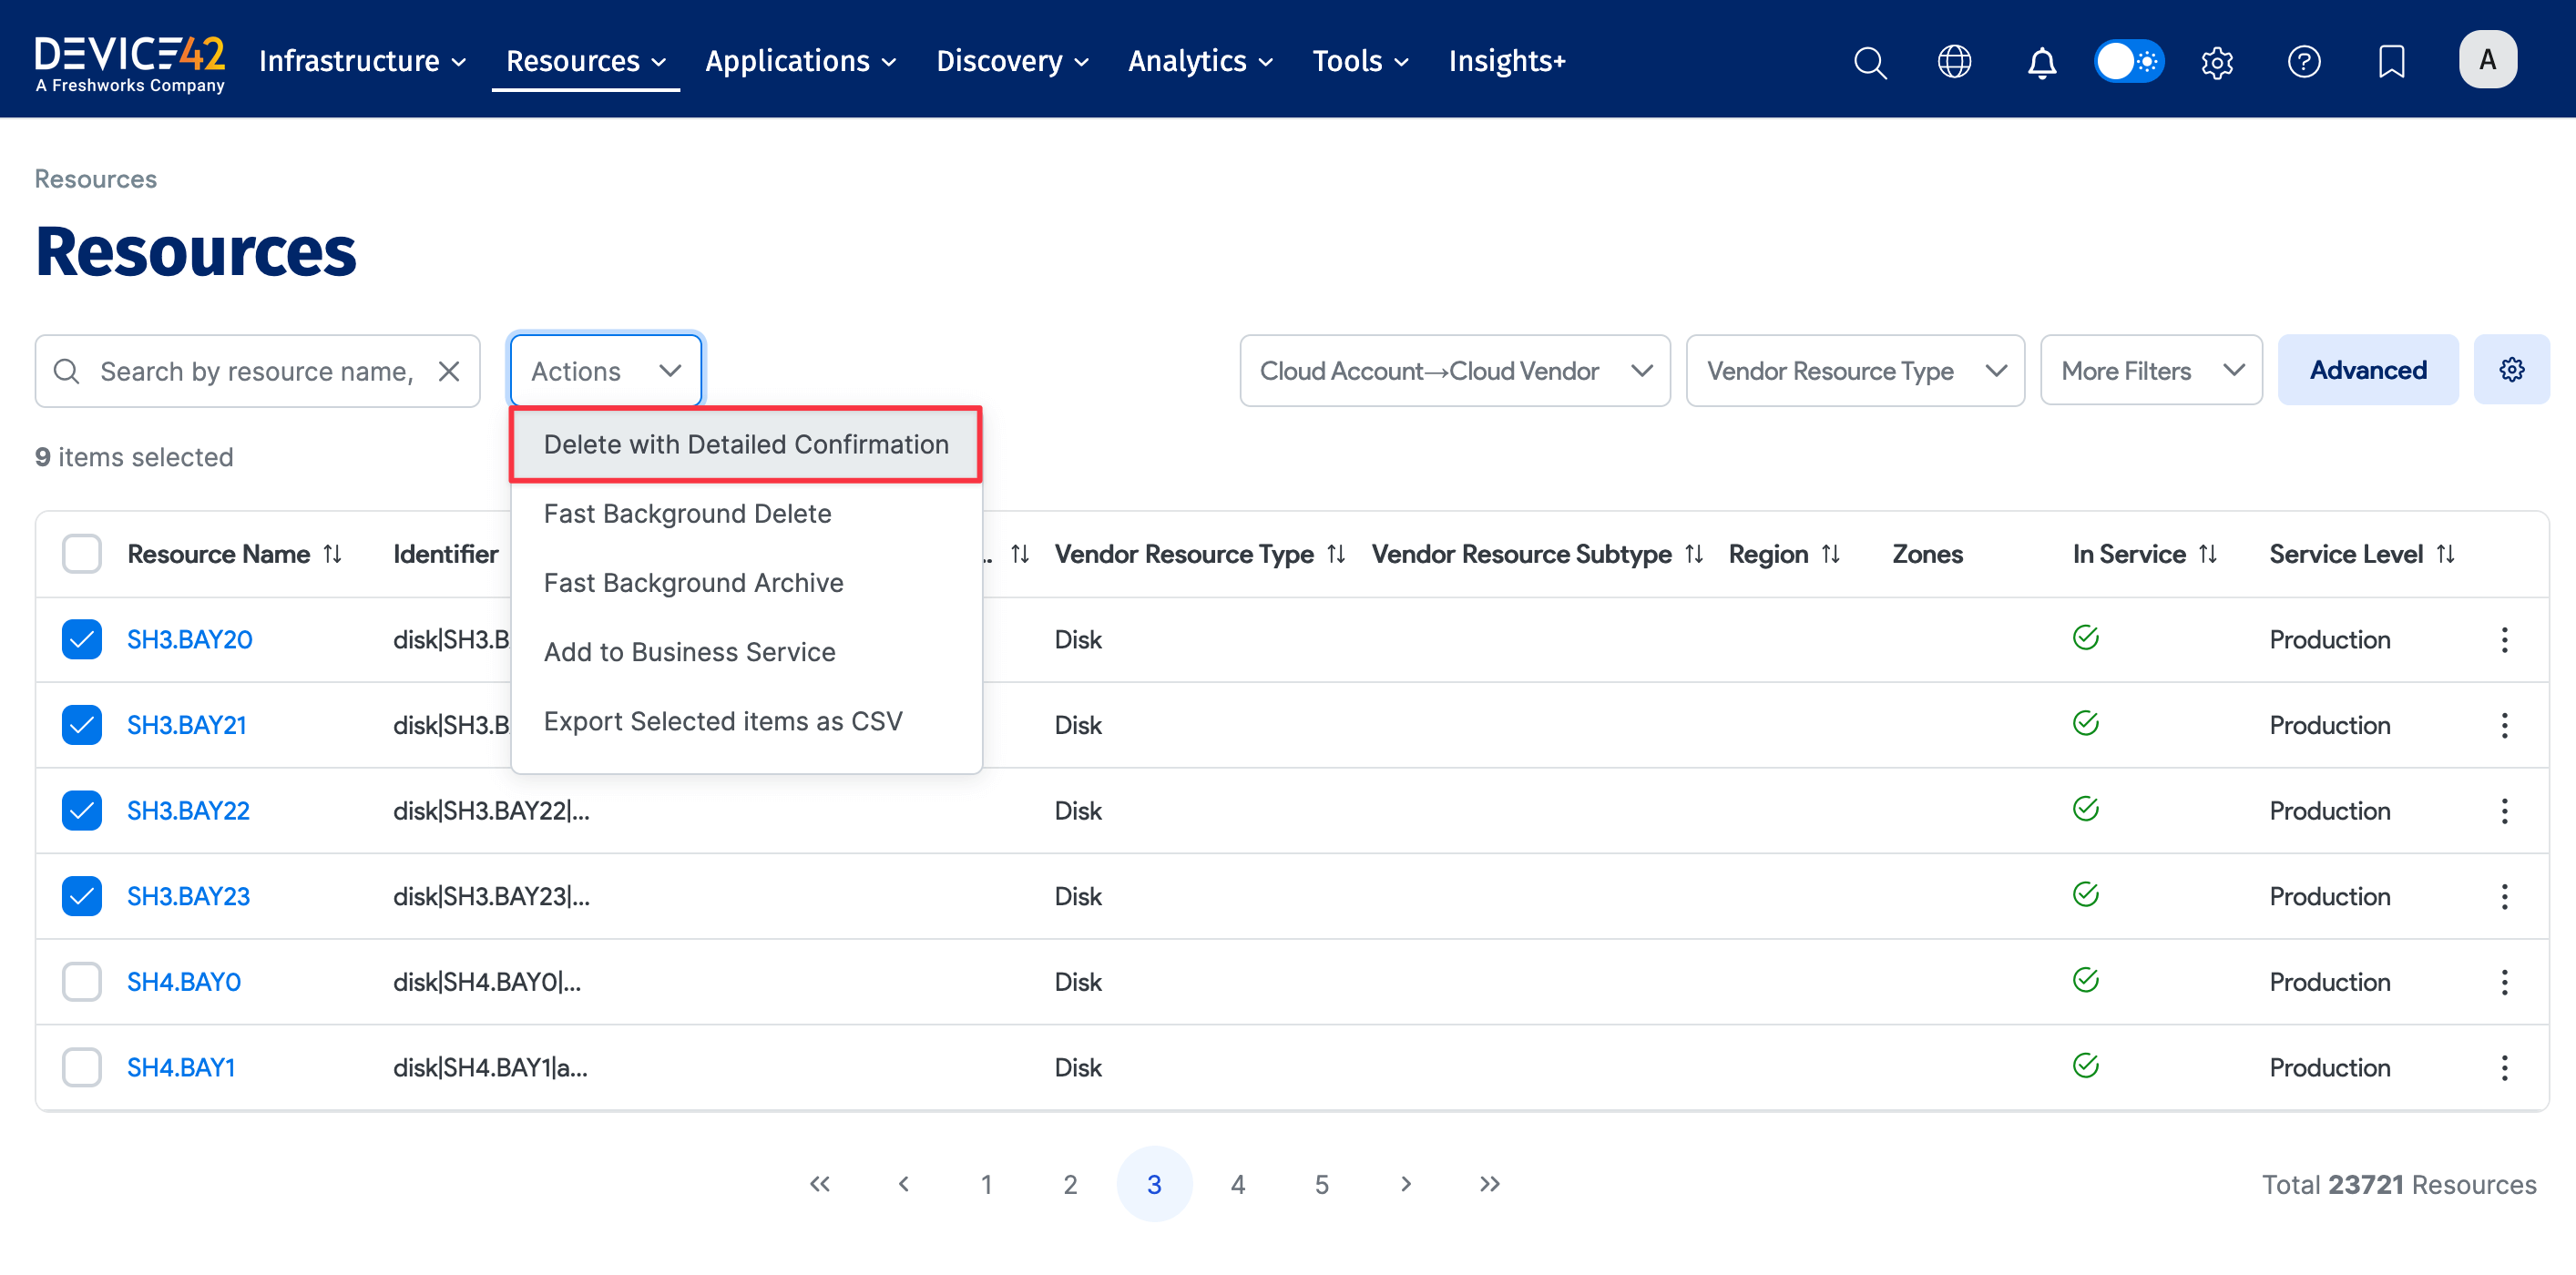Viewport: 2576px width, 1275px height.
Task: Open the global search magnifier icon
Action: point(1869,61)
